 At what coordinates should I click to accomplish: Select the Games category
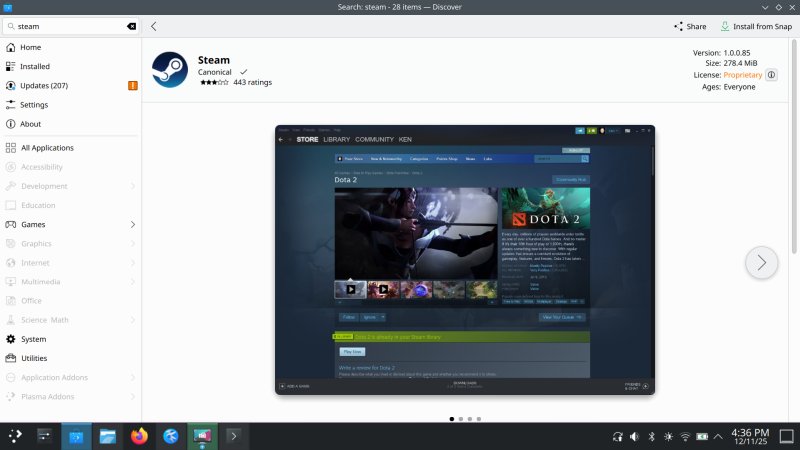click(71, 224)
